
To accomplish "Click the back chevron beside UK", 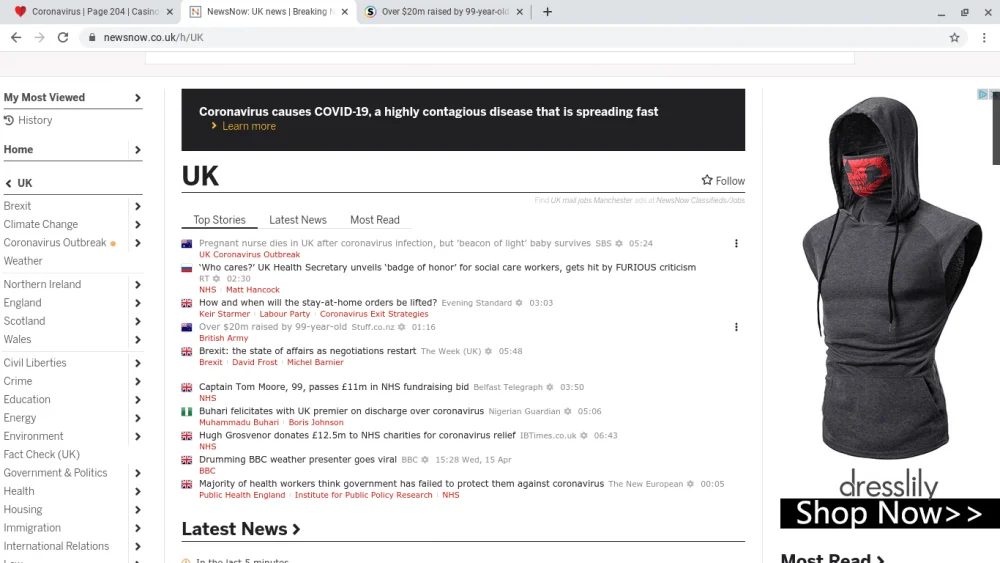I will click(x=8, y=183).
